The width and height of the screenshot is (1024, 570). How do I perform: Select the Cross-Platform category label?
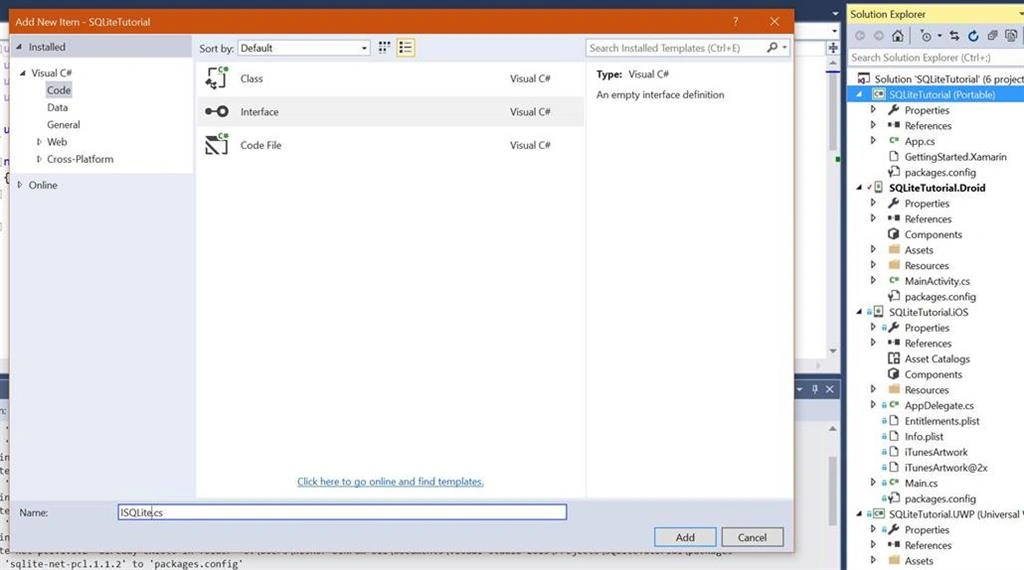pos(80,159)
